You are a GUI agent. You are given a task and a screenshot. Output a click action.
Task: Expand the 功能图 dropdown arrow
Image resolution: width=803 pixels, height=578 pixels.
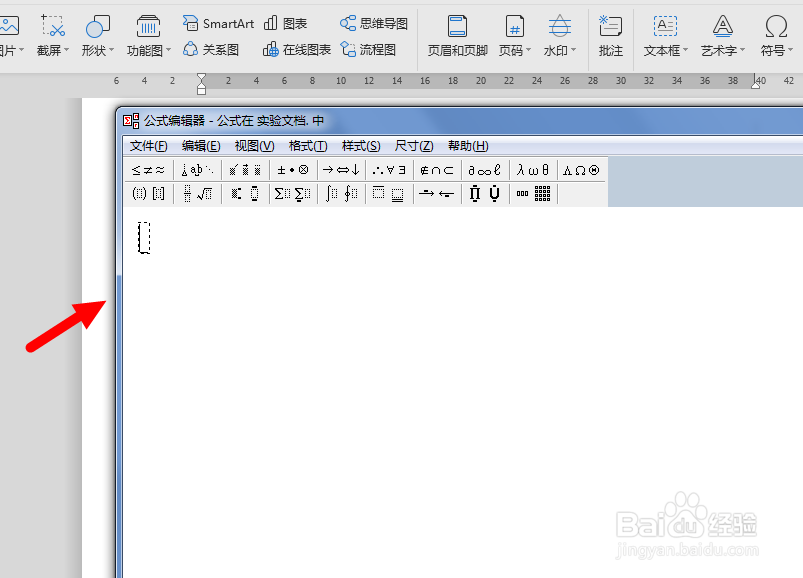[x=168, y=50]
